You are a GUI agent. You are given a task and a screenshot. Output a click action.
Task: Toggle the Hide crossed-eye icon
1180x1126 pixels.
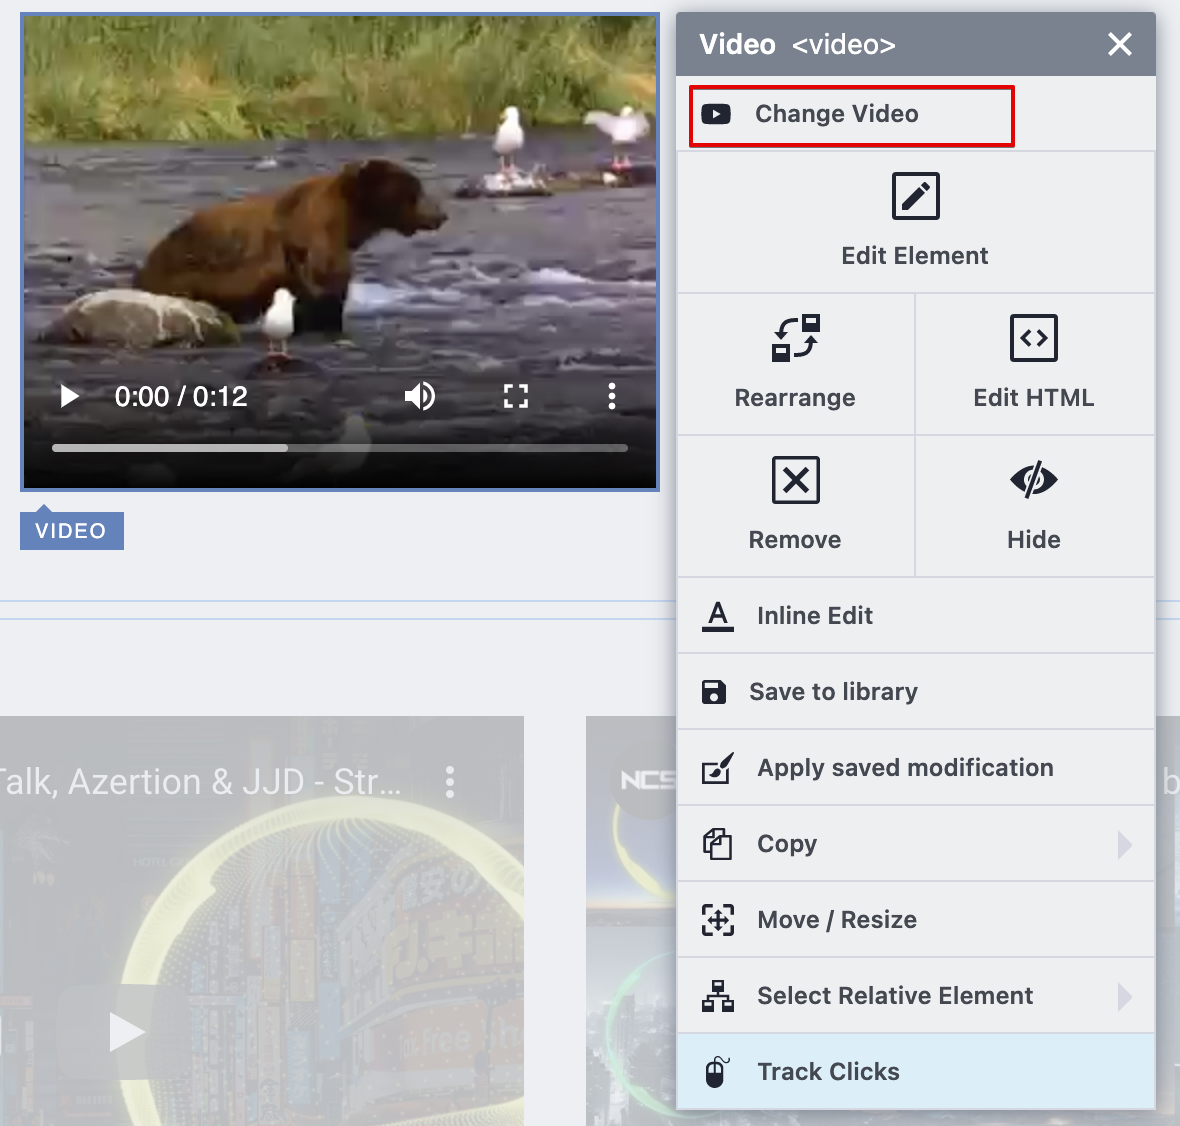(1033, 479)
